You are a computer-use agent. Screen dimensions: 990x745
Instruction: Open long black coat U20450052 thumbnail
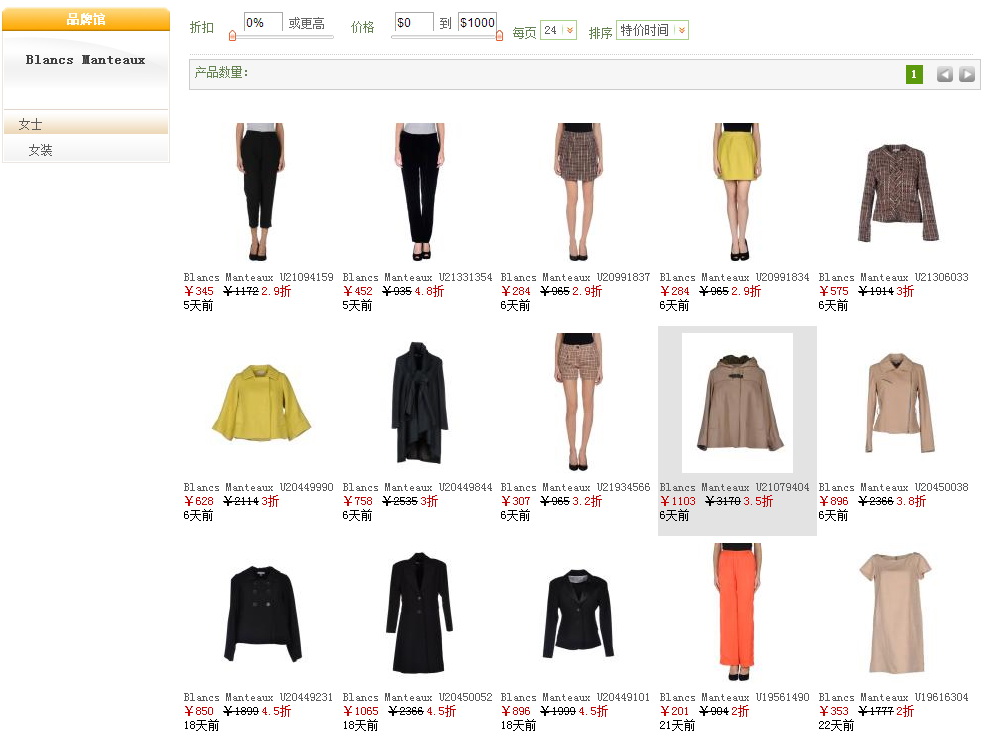(419, 613)
